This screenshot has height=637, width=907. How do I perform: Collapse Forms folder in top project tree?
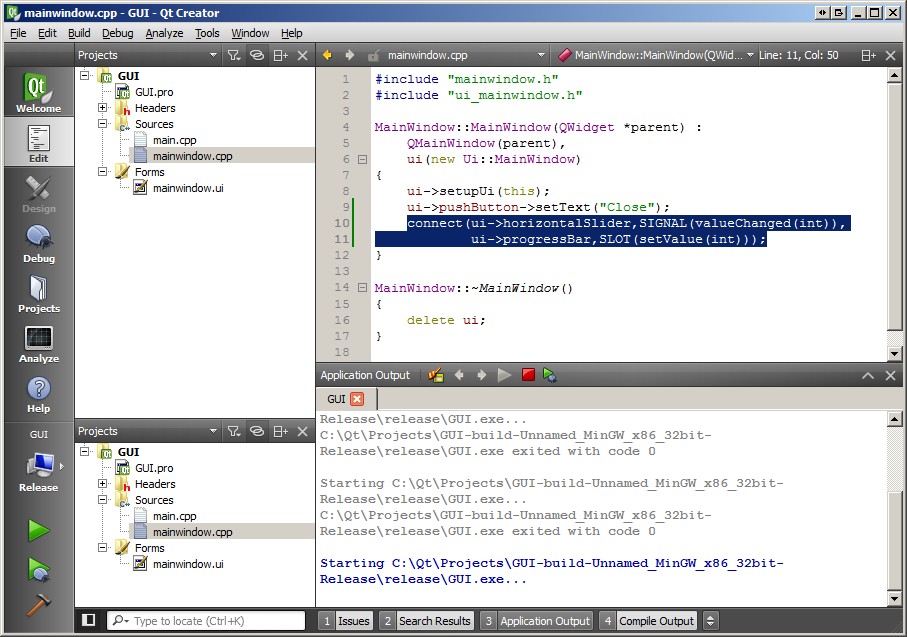[x=102, y=171]
